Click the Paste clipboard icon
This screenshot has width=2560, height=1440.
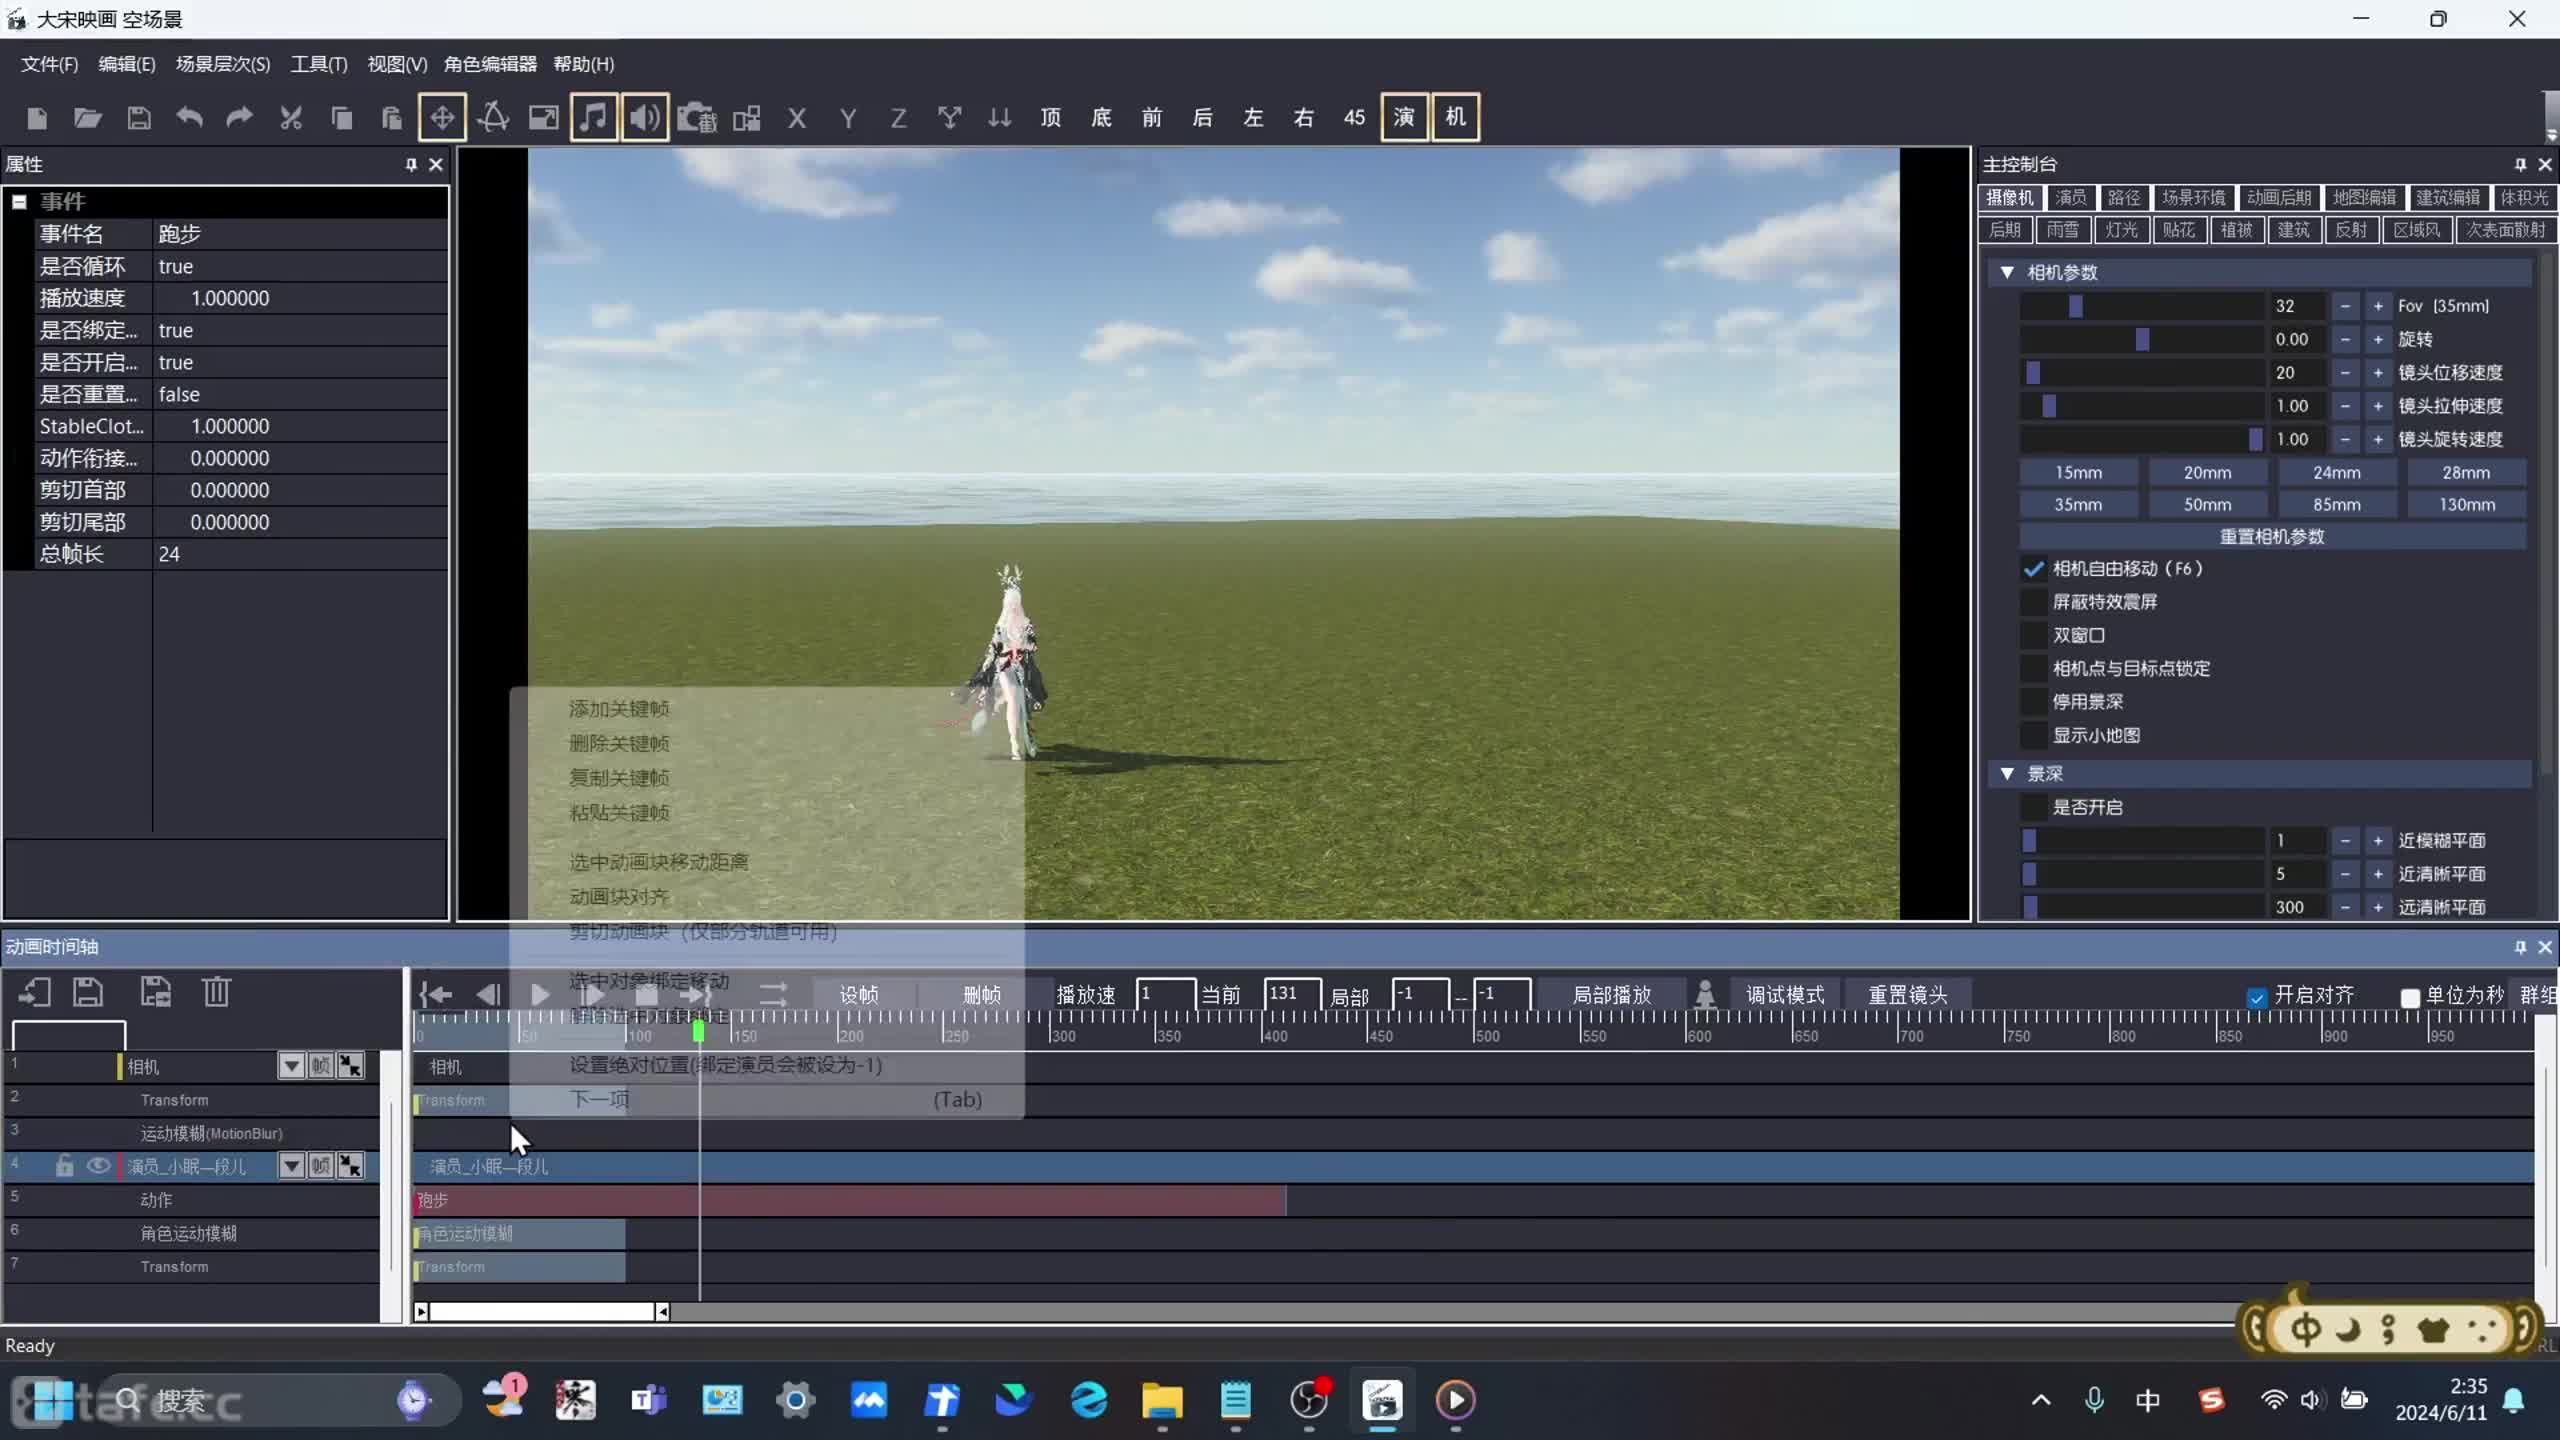pos(392,118)
